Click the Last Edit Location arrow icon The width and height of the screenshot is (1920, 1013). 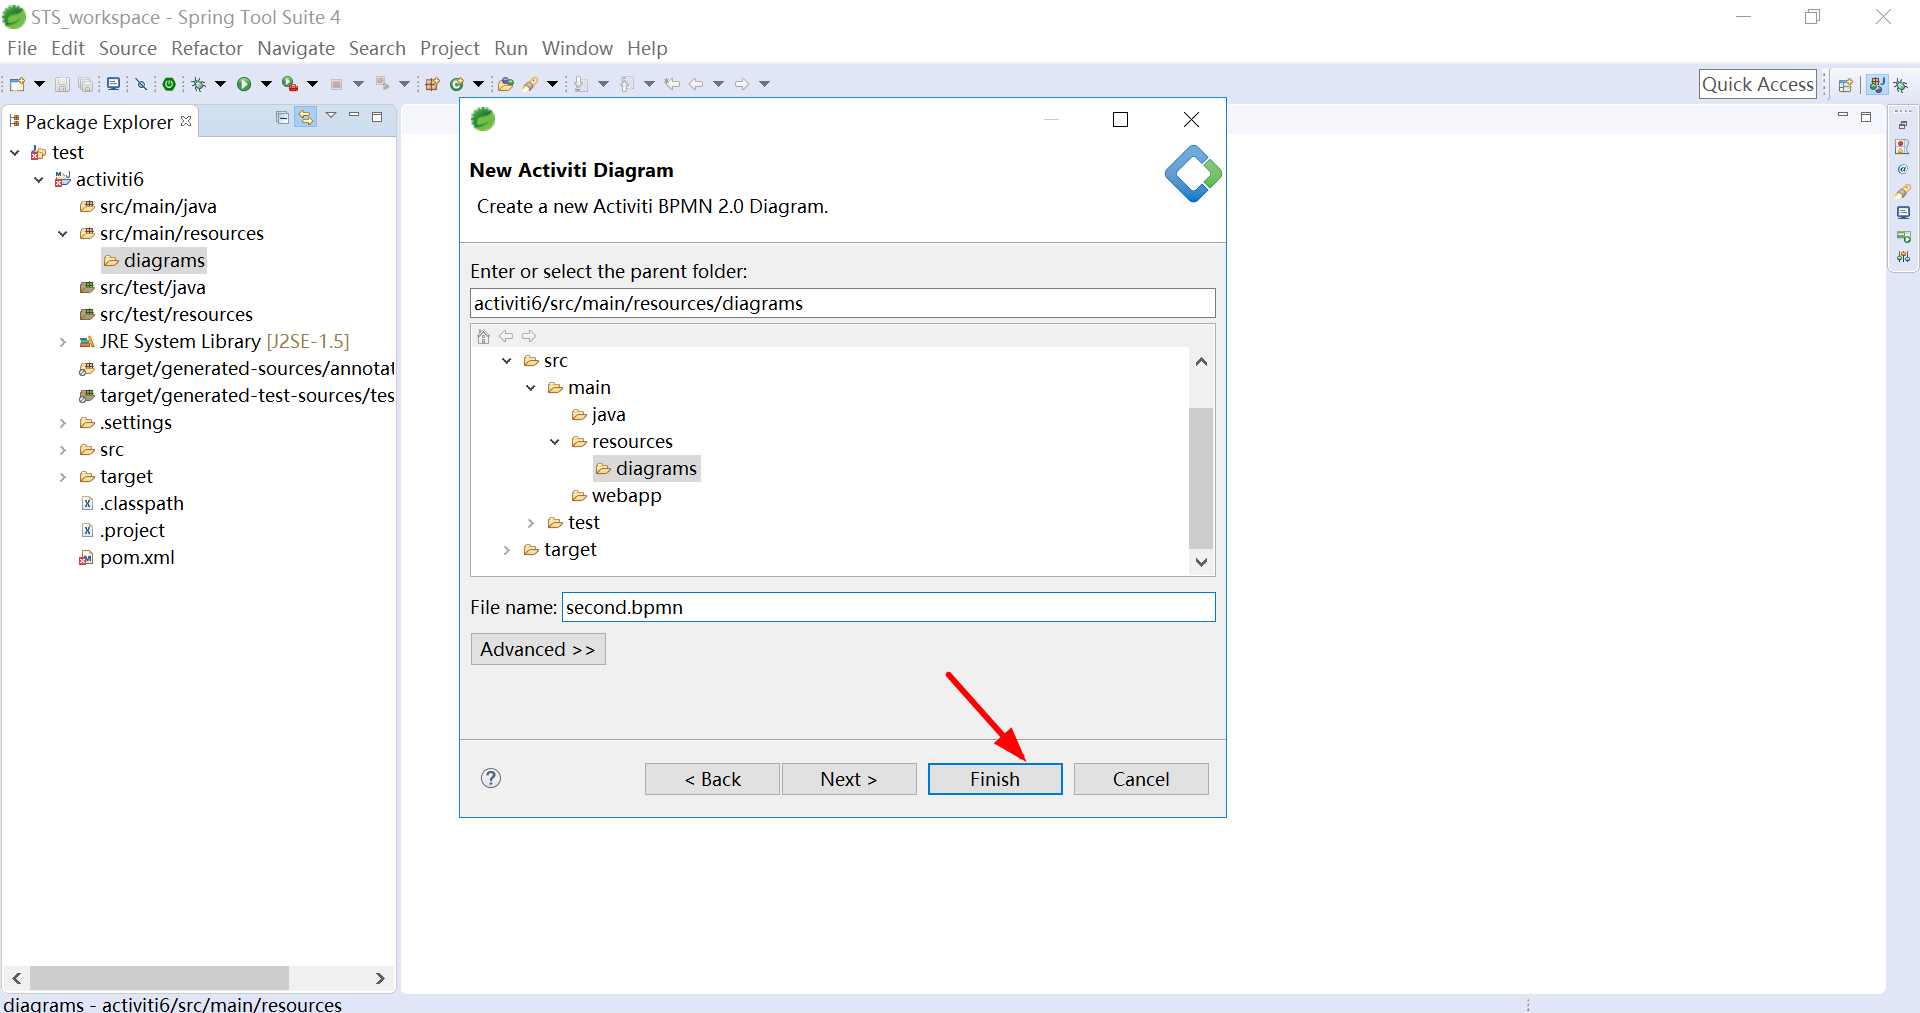point(671,84)
